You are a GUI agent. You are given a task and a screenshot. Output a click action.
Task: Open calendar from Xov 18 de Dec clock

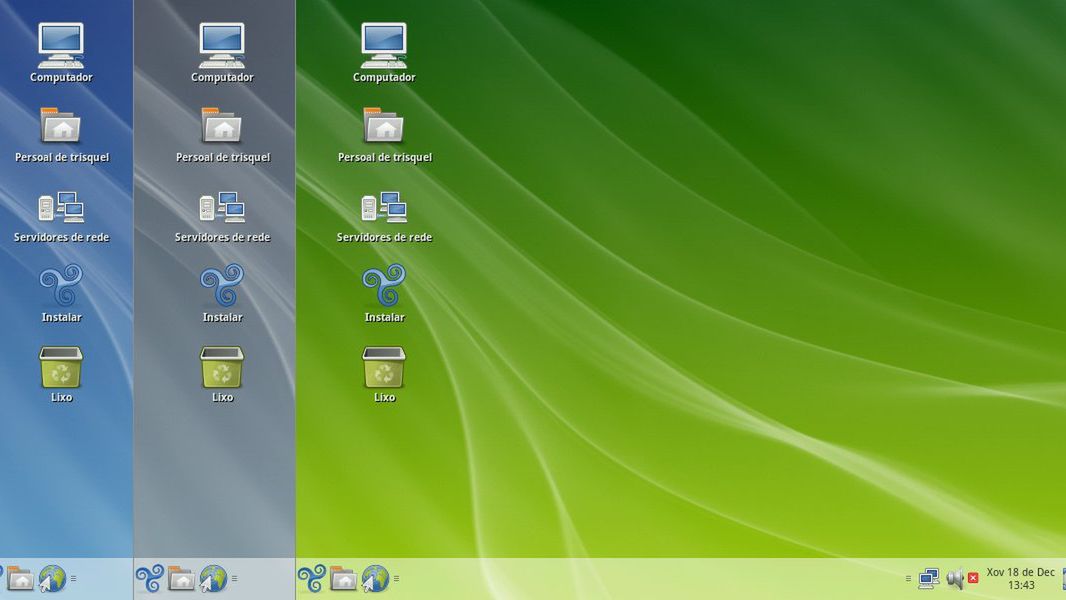click(x=1020, y=578)
